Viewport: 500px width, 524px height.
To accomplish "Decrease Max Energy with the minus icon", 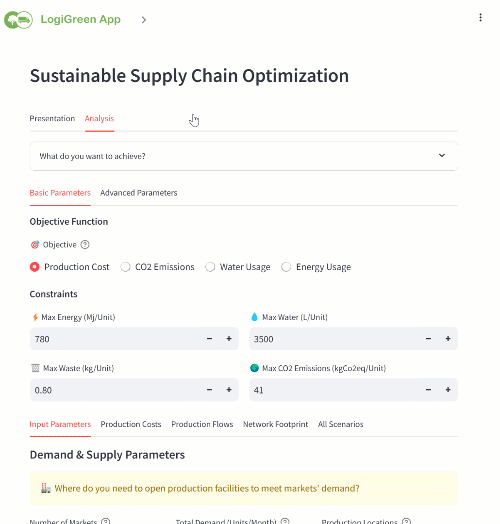I will [210, 339].
